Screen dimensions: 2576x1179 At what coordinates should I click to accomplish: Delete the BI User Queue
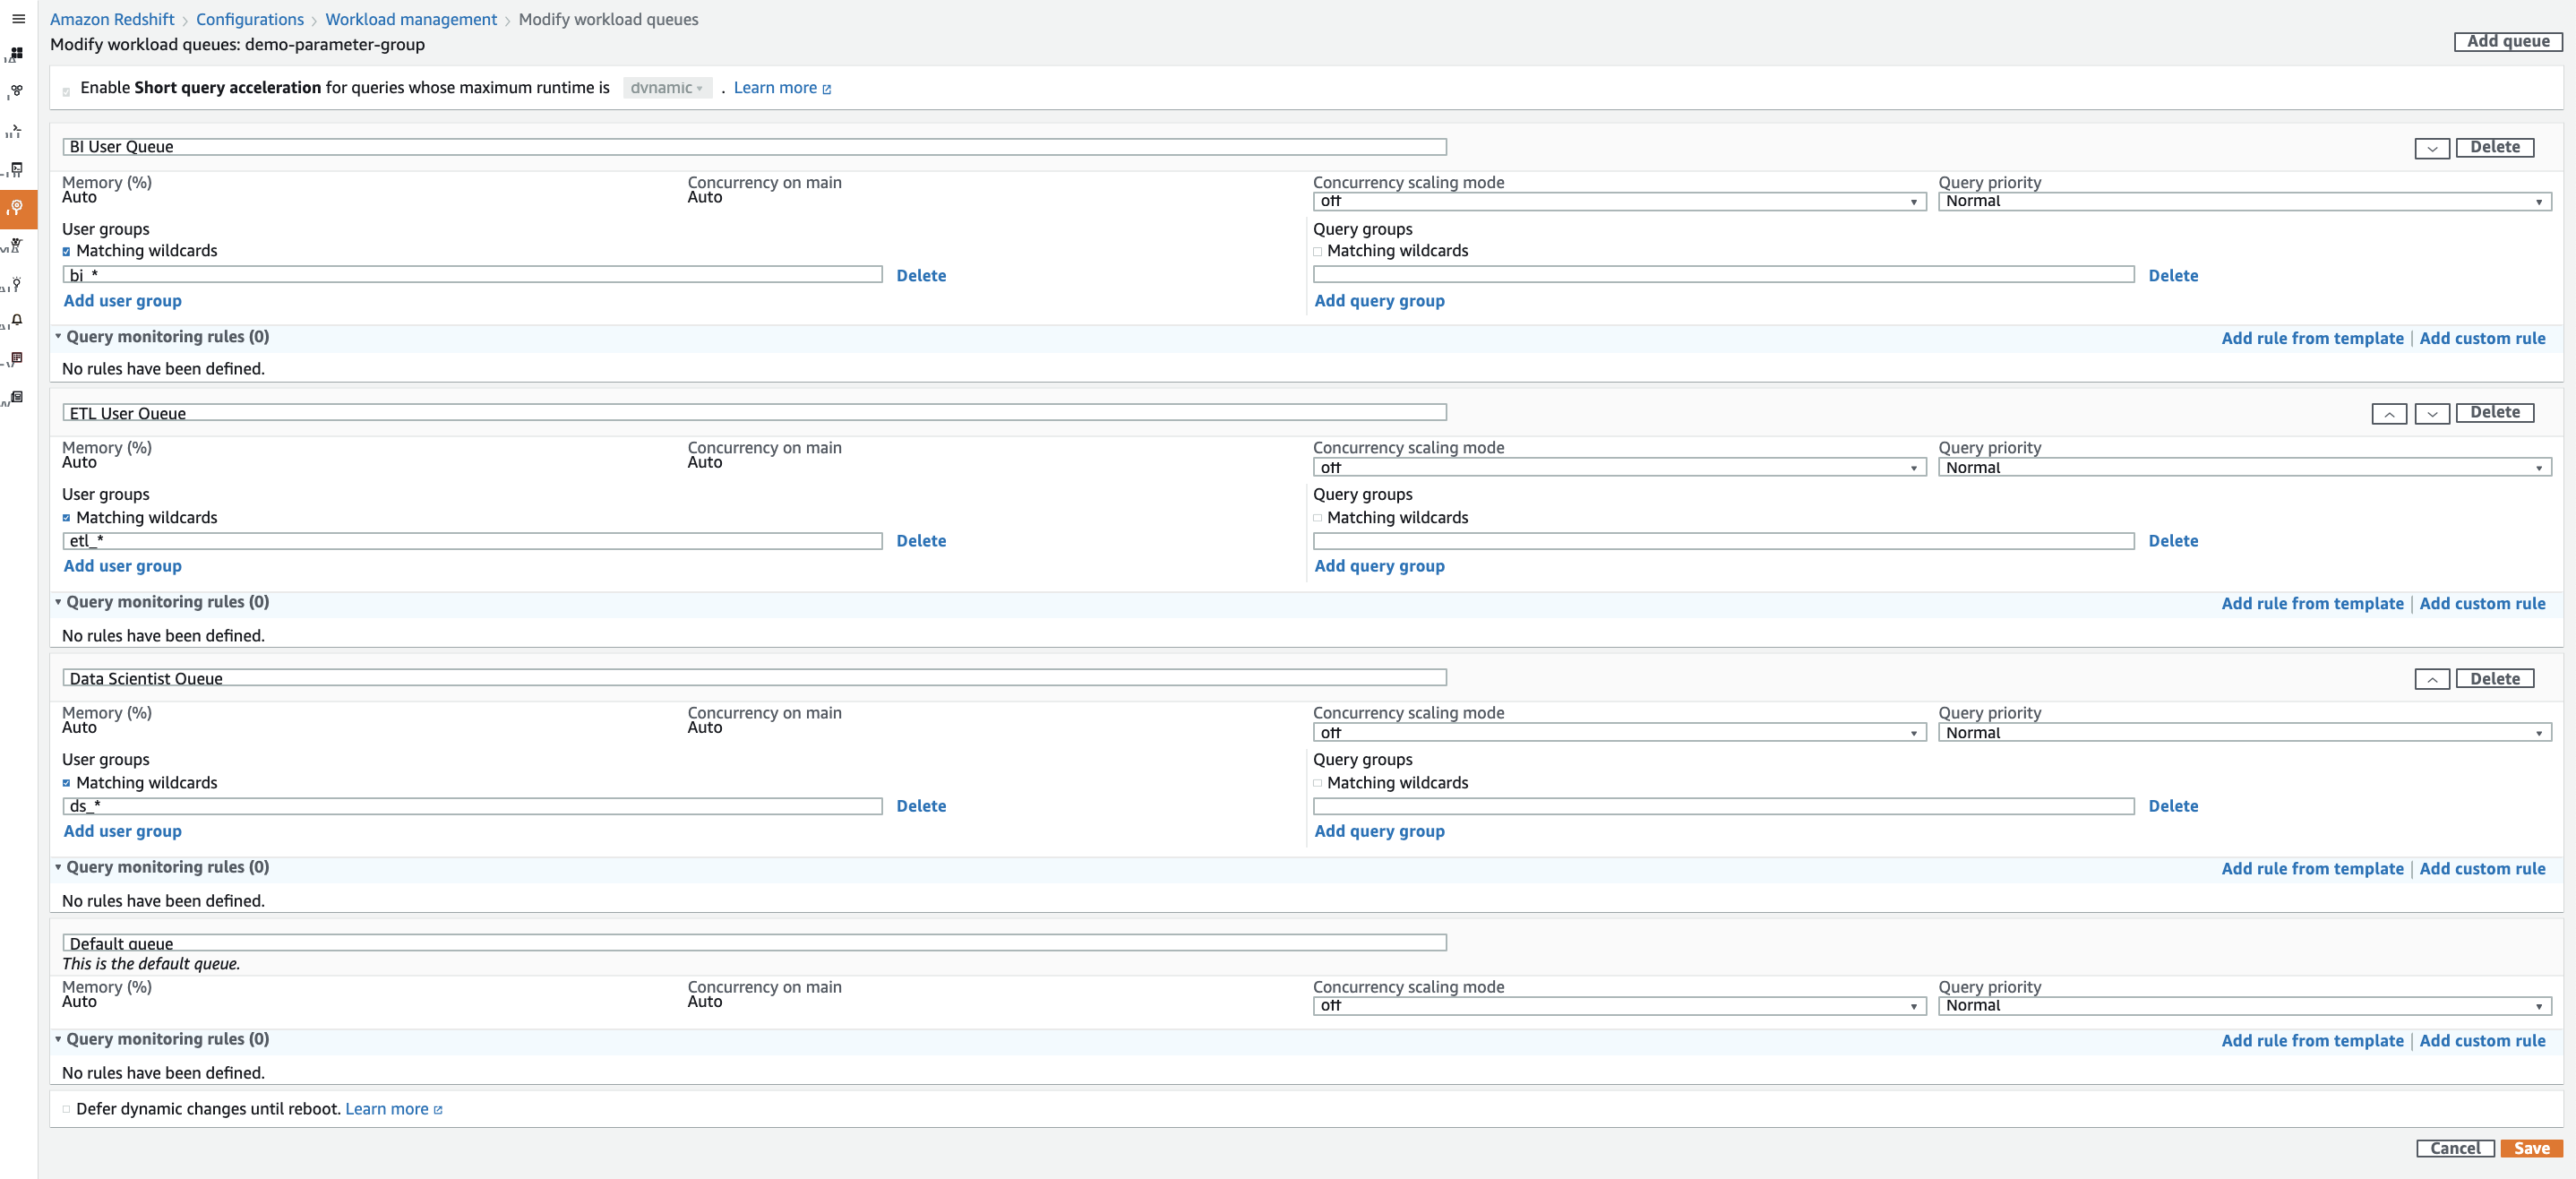coord(2494,147)
